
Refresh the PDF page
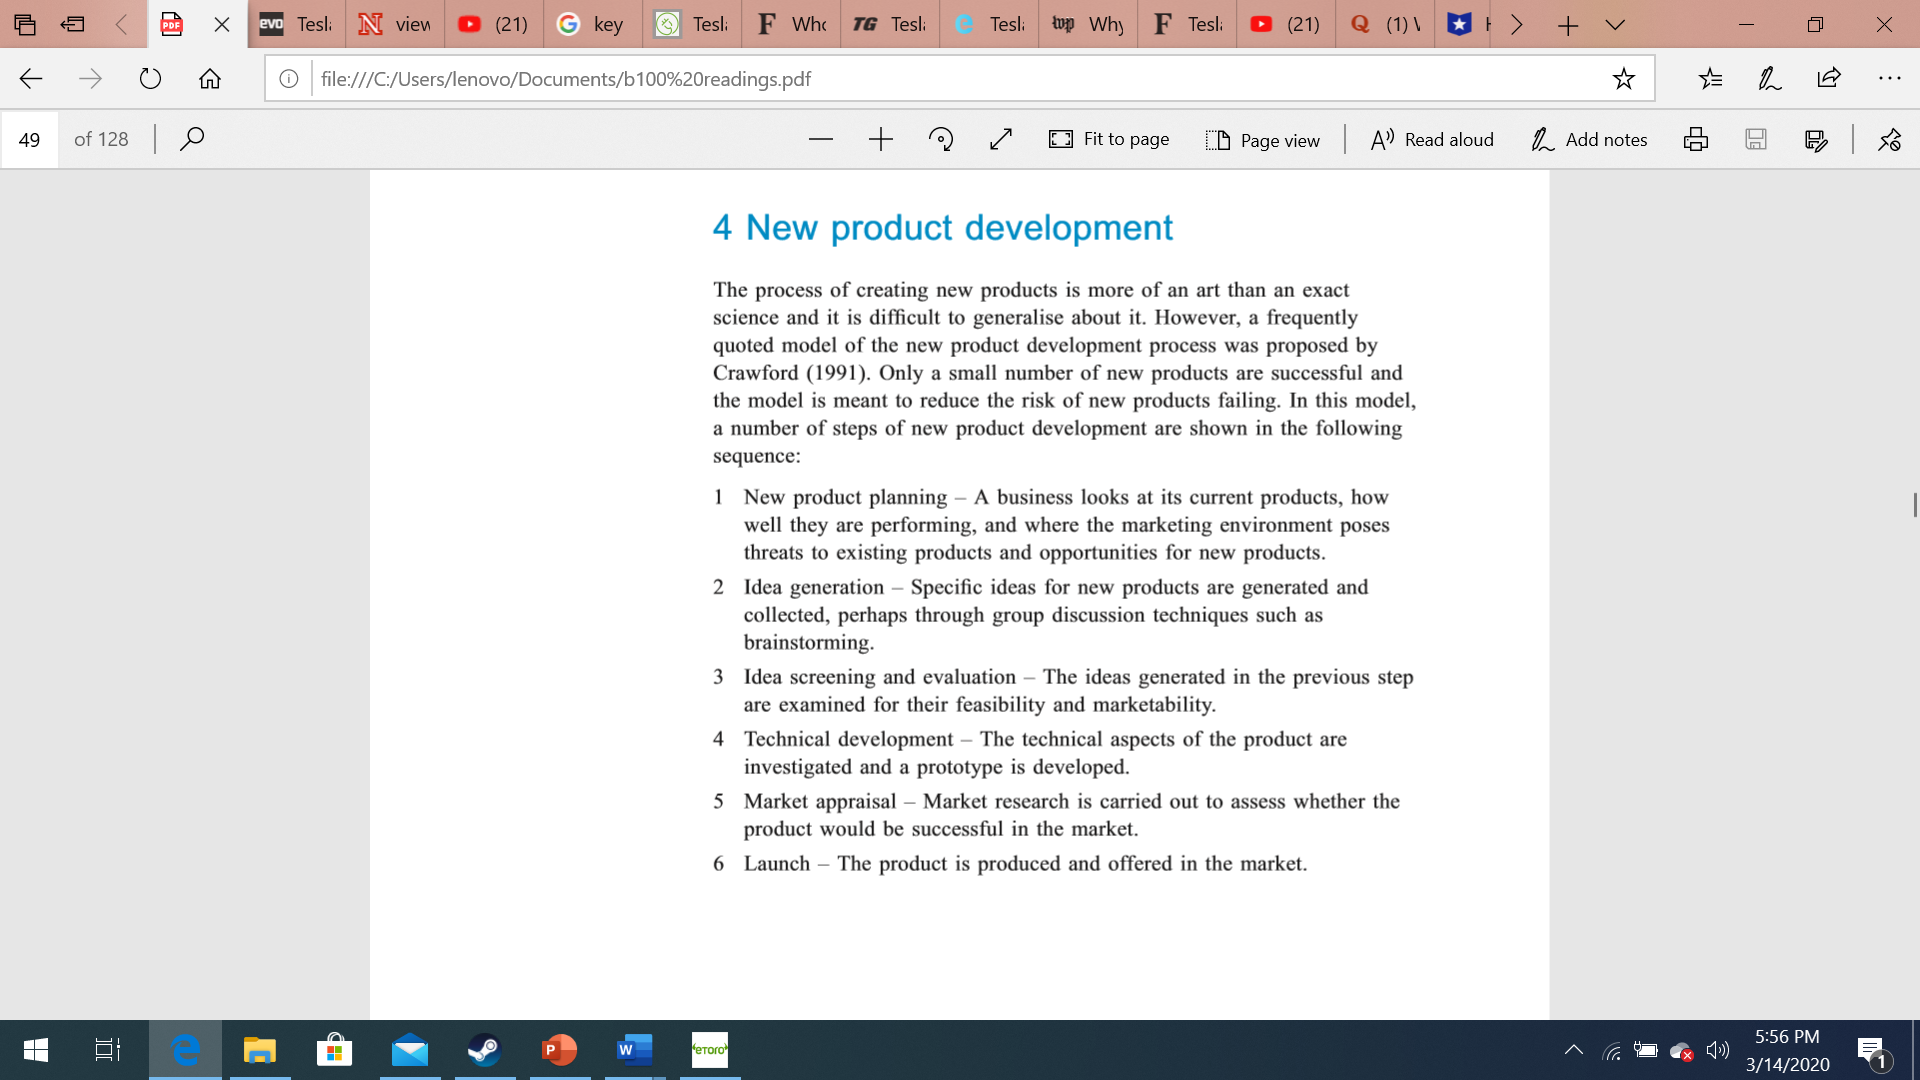(x=150, y=79)
